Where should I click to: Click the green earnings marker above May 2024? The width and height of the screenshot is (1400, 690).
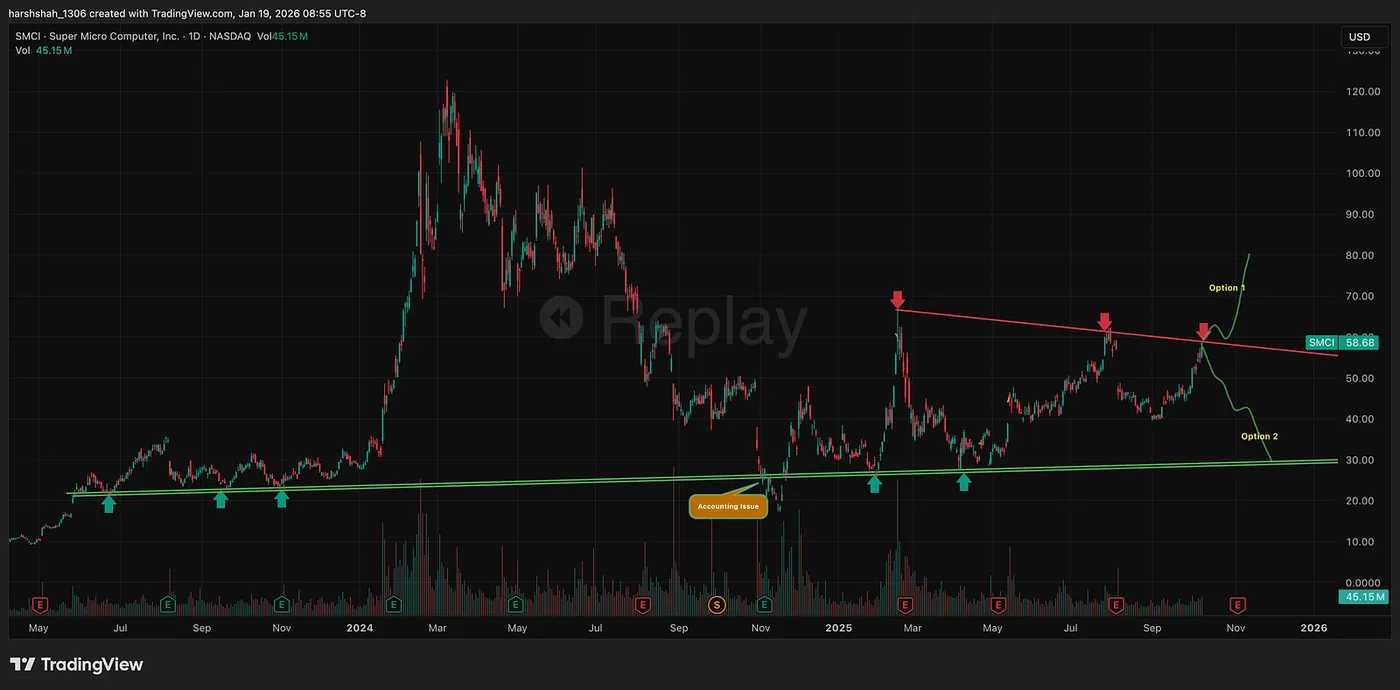pos(515,605)
